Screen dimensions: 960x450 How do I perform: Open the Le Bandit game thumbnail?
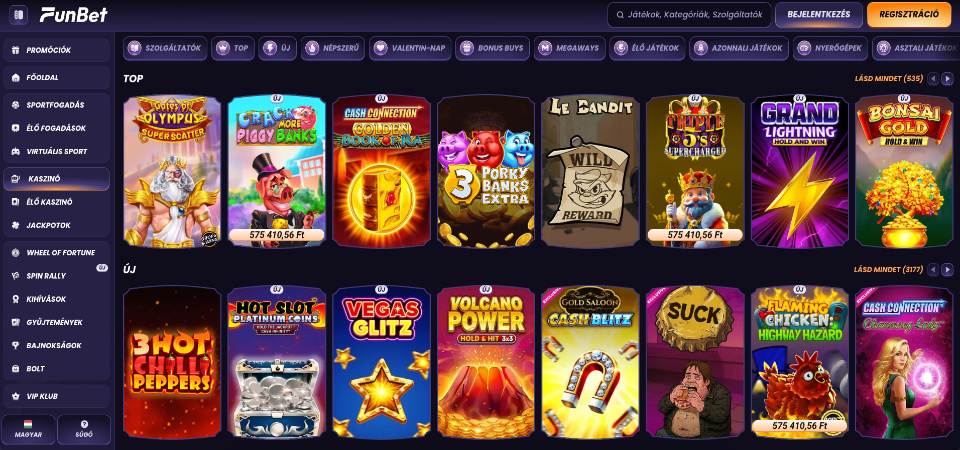point(590,171)
